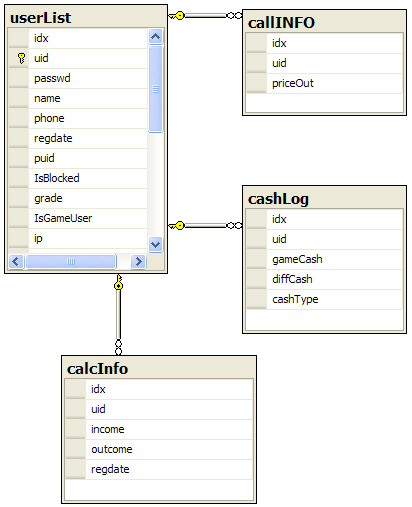Select the outcome column in calcInfo
412x507 pixels.
(x=159, y=449)
